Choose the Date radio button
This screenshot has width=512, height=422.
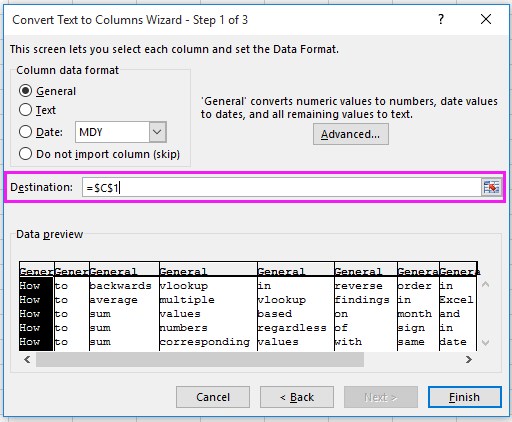tap(25, 132)
